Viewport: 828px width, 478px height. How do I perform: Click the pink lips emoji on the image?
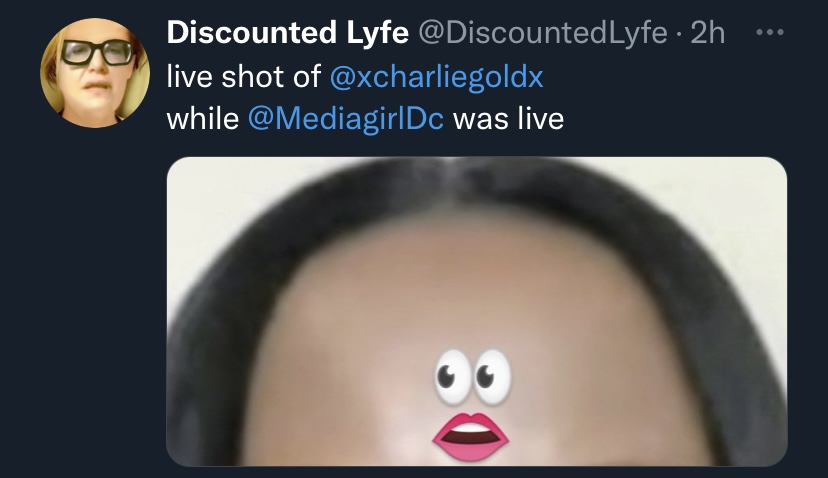tap(471, 437)
